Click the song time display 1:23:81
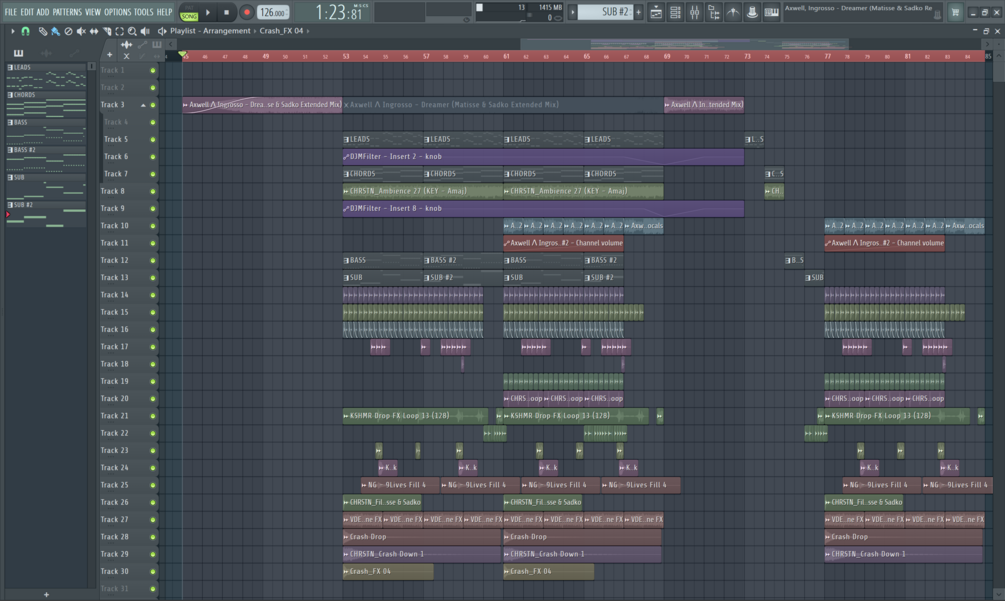Screen dimensions: 1005x601 pos(338,12)
